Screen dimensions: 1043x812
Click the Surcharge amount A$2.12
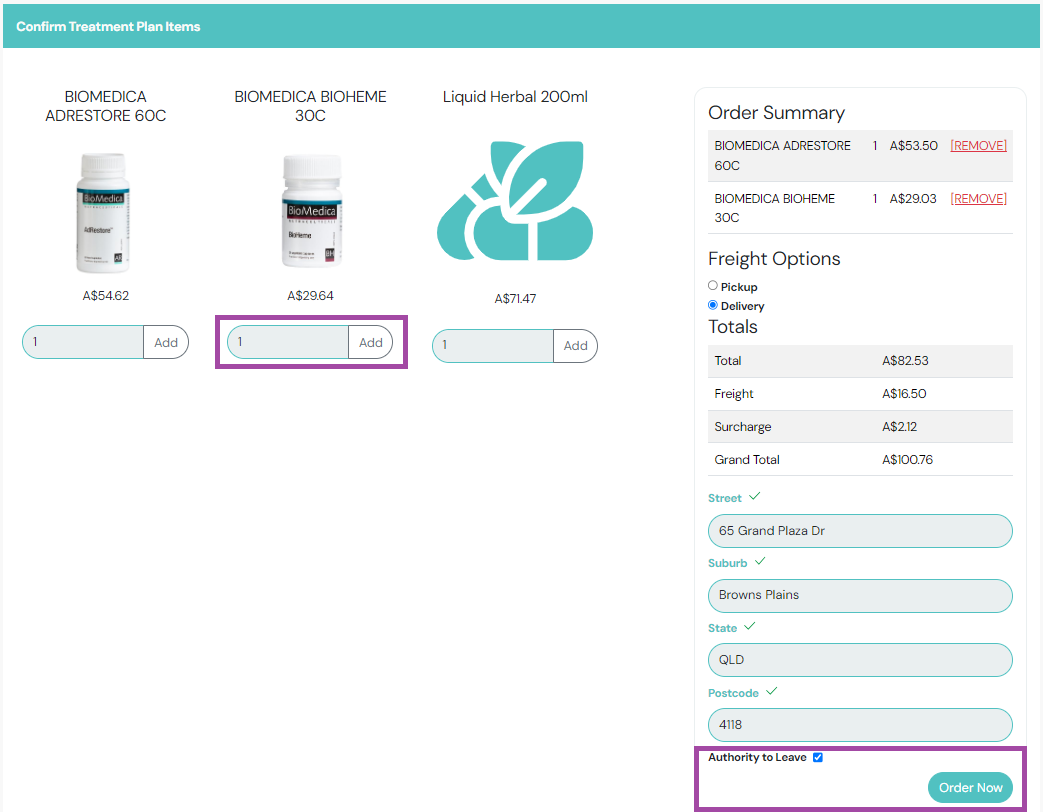pyautogui.click(x=899, y=427)
